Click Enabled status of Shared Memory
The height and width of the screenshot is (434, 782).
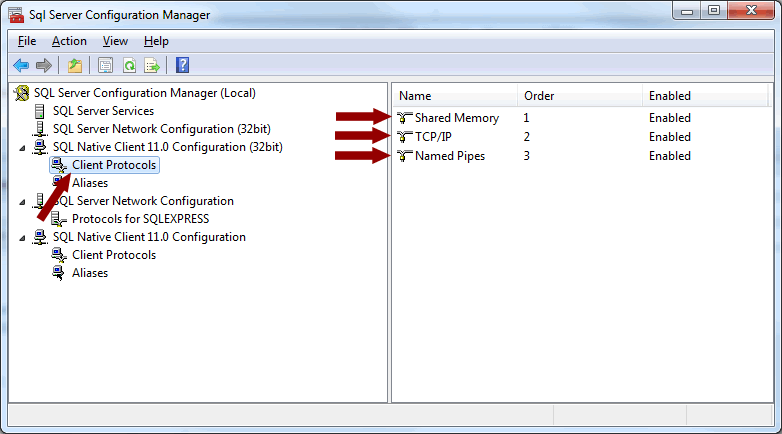point(670,118)
